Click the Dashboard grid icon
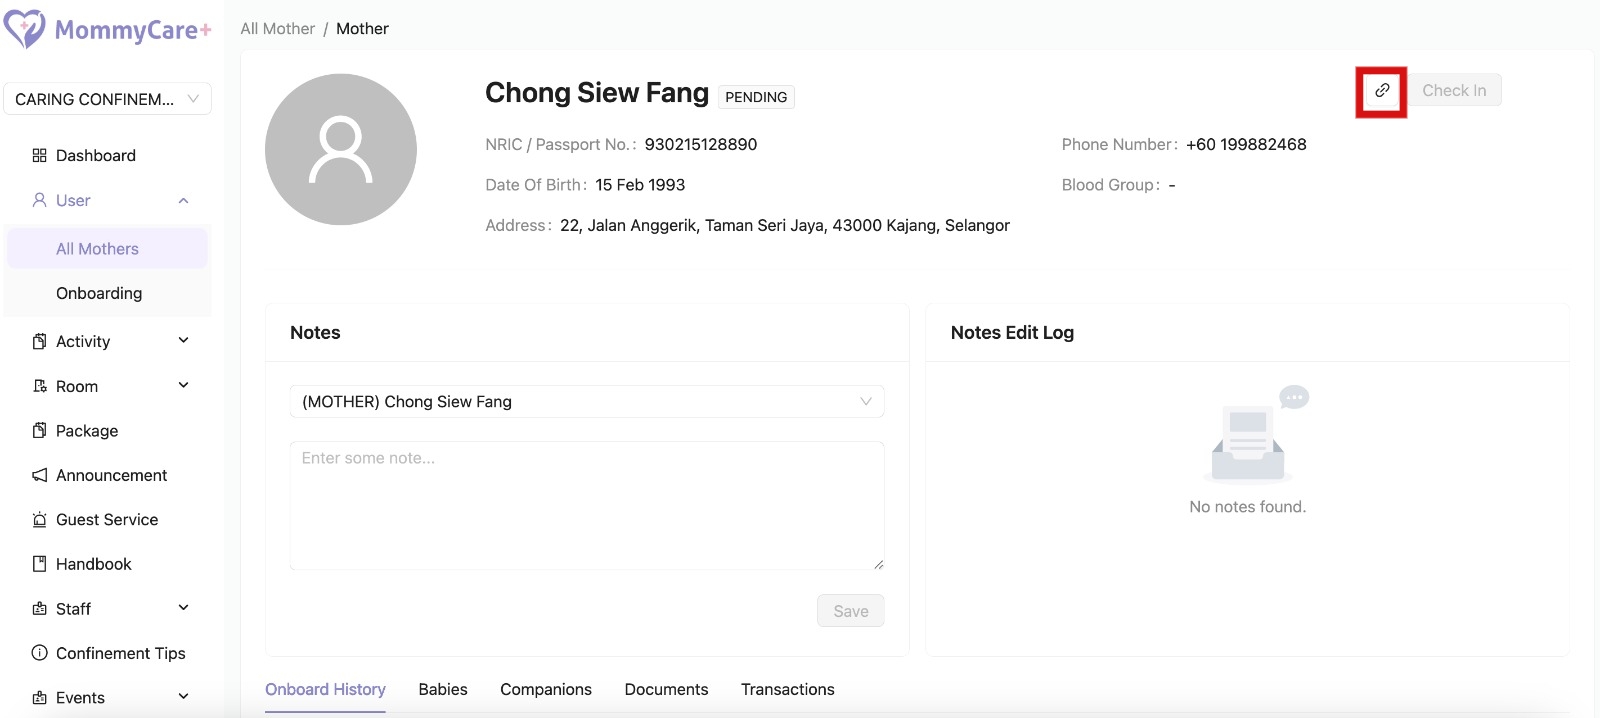 (x=40, y=156)
